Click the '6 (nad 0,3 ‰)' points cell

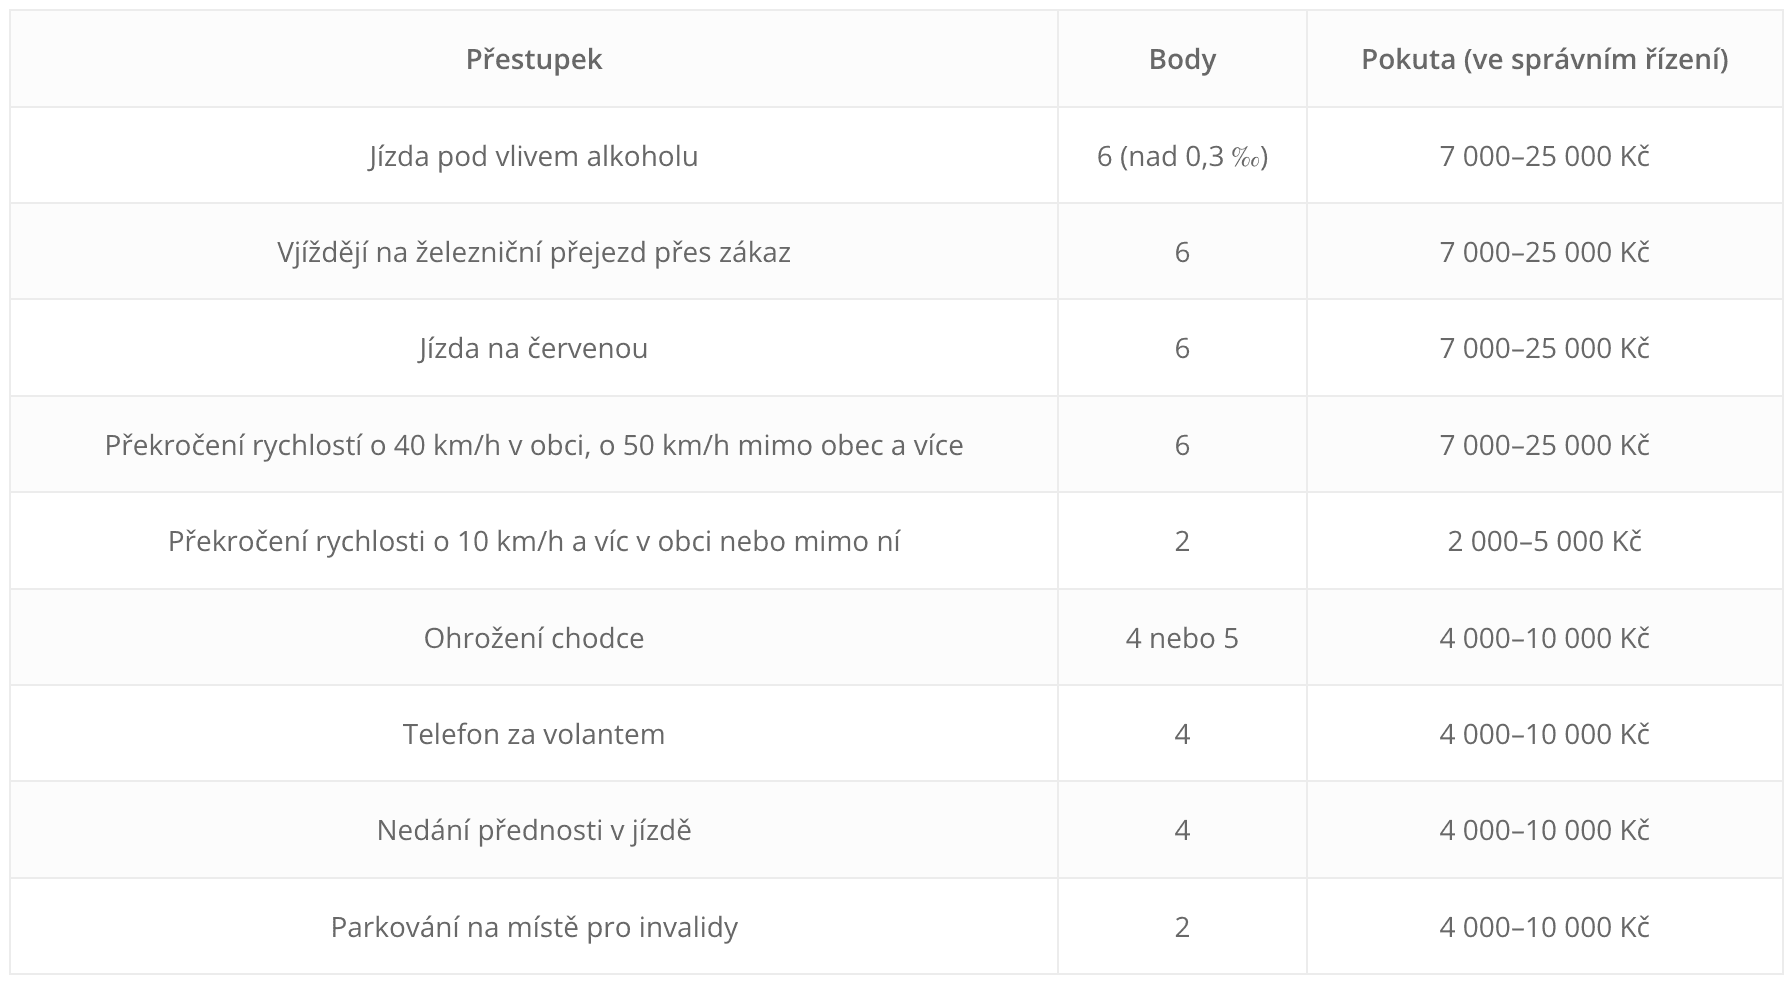(1182, 156)
